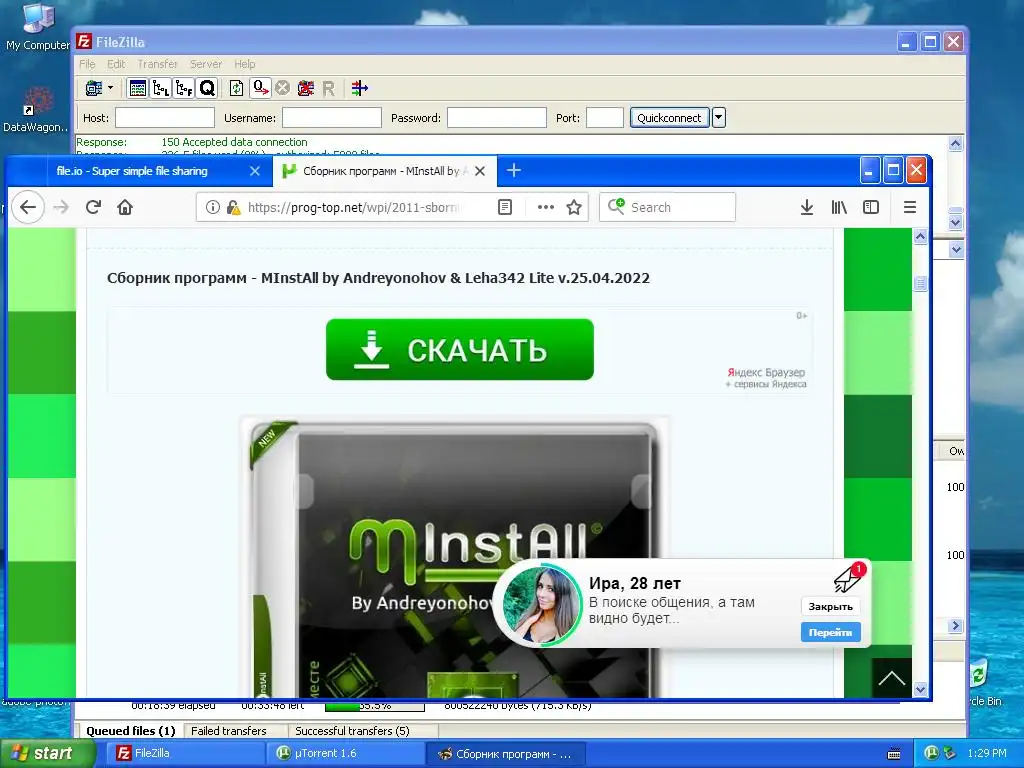Click process queue icon in FileZilla

pos(261,88)
